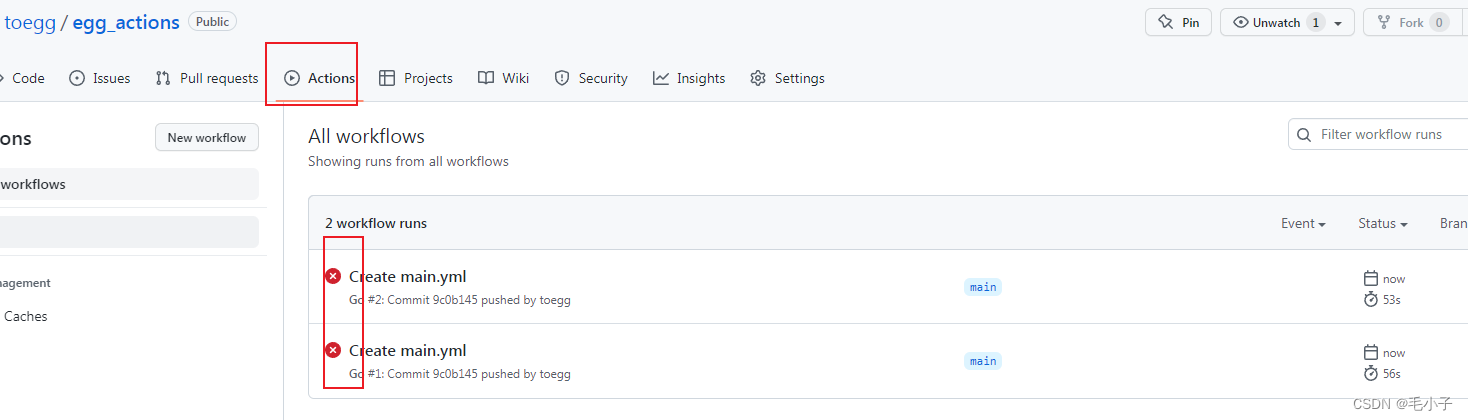Click the stopwatch icon beside 53s
The image size is (1468, 420).
click(1371, 299)
